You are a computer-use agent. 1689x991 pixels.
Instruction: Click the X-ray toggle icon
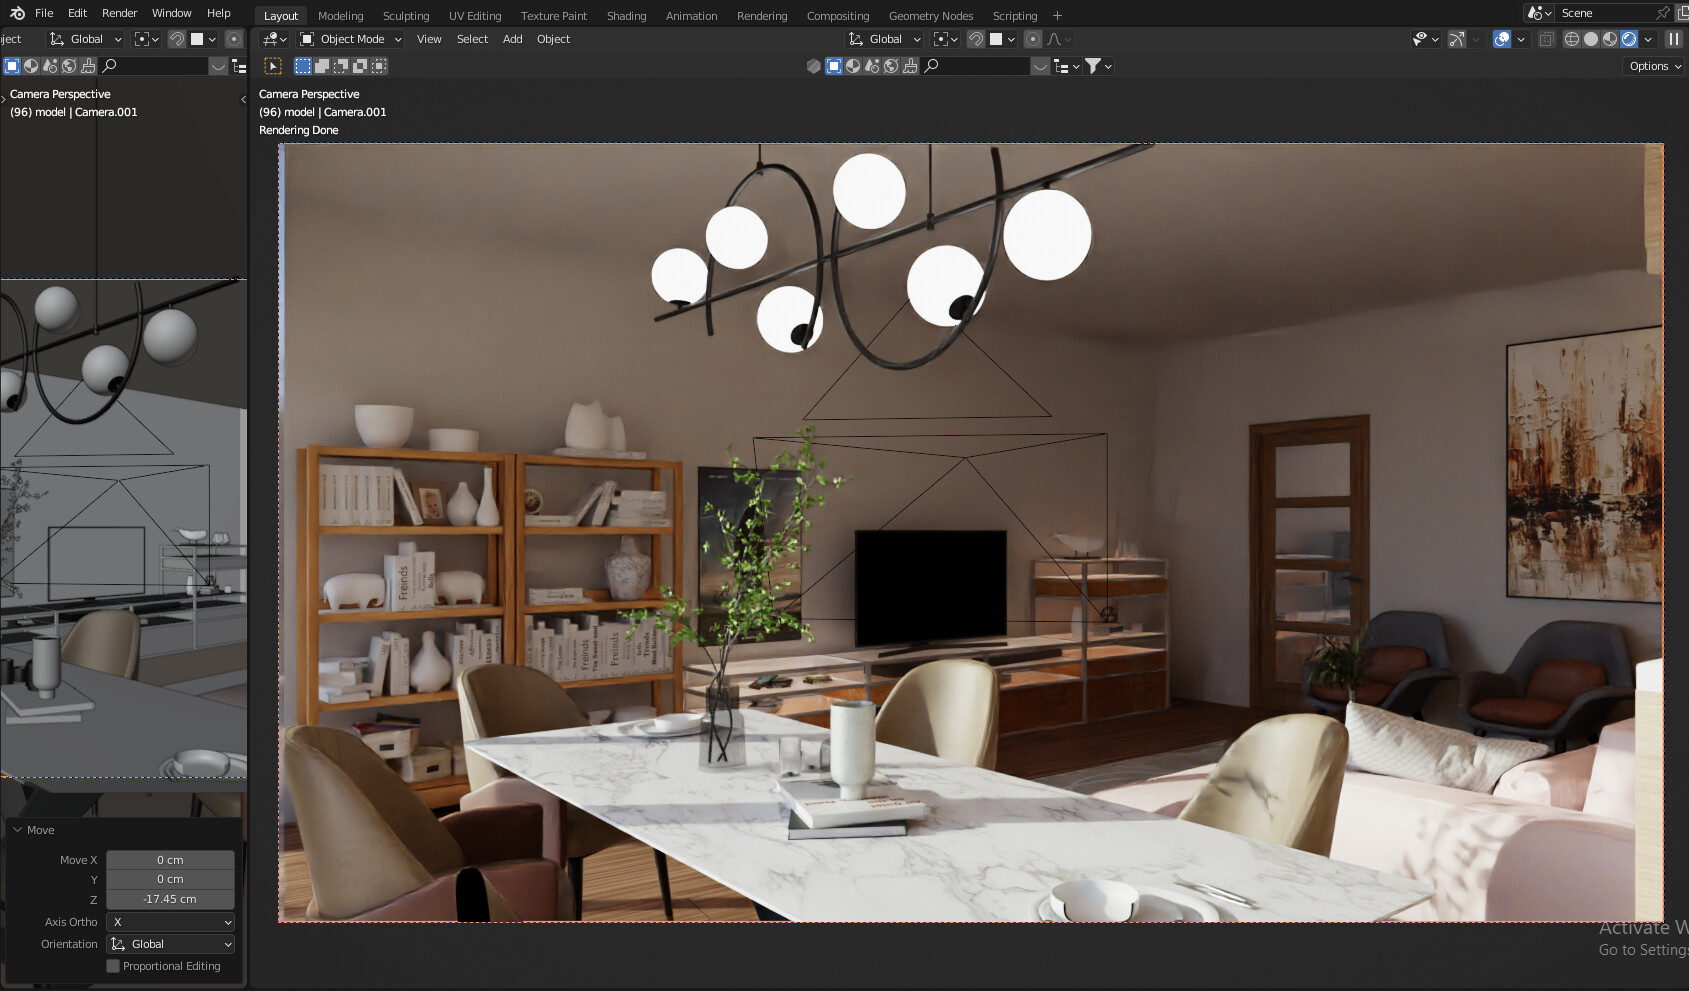[x=1546, y=38]
